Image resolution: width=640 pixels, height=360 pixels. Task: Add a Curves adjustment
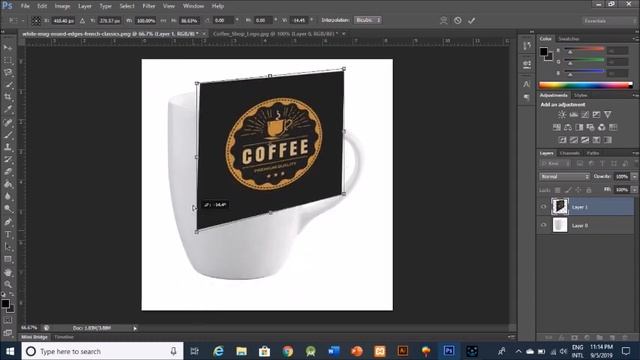click(585, 115)
